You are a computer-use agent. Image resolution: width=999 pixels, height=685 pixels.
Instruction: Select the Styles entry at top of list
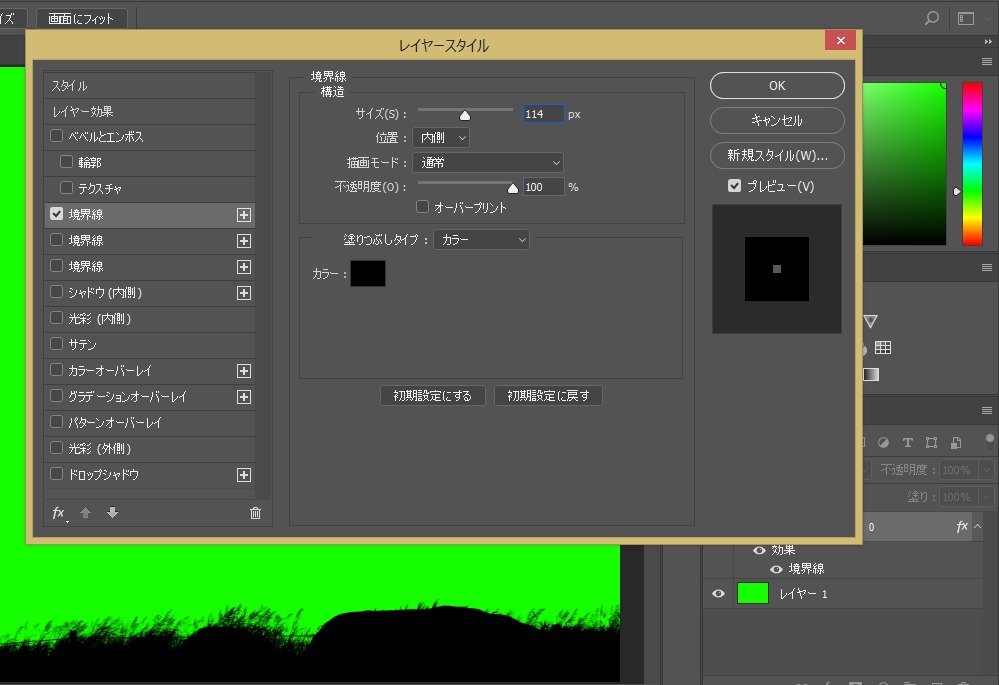click(x=70, y=86)
